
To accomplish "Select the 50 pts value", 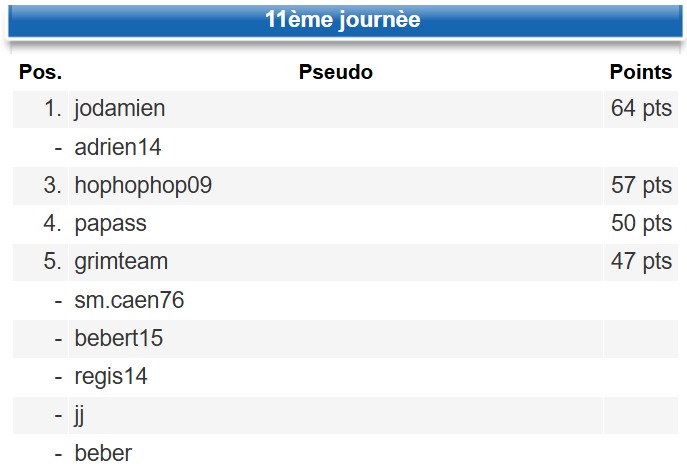I will point(641,223).
